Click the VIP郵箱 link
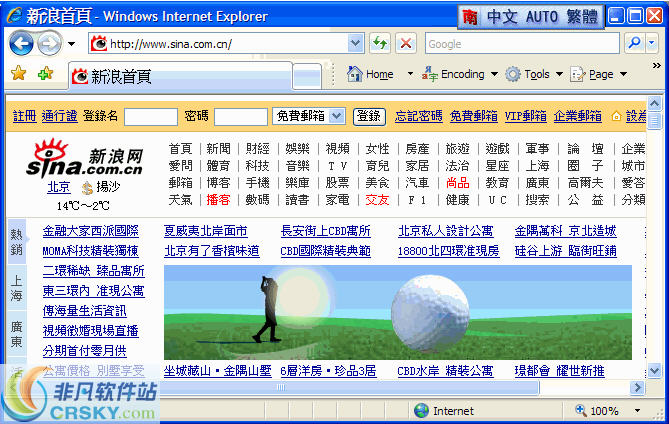 (526, 116)
